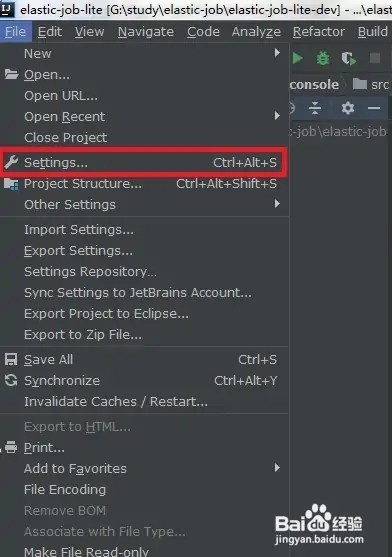The image size is (392, 557).
Task: Expand the Add to Favorites submenu
Action: [277, 468]
